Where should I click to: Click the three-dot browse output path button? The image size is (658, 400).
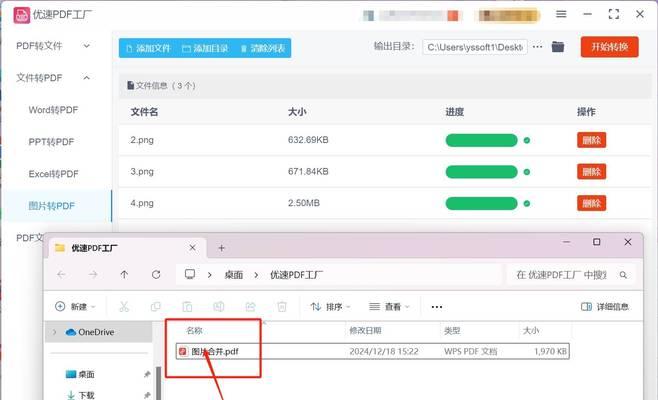(x=538, y=47)
